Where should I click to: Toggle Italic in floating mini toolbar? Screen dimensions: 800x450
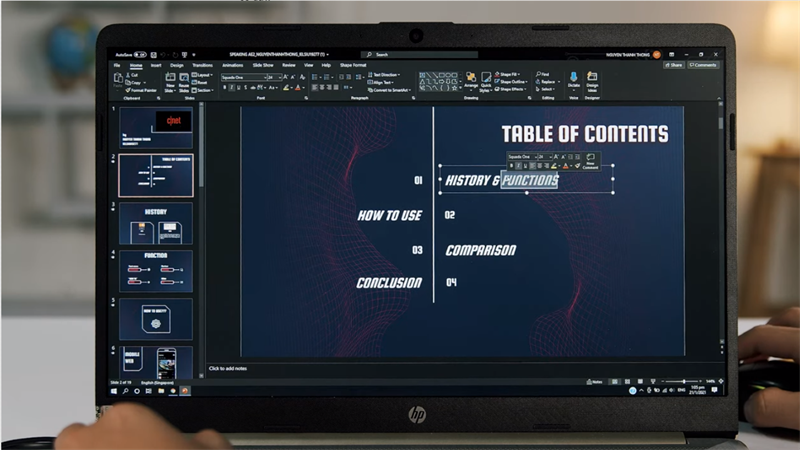(518, 165)
